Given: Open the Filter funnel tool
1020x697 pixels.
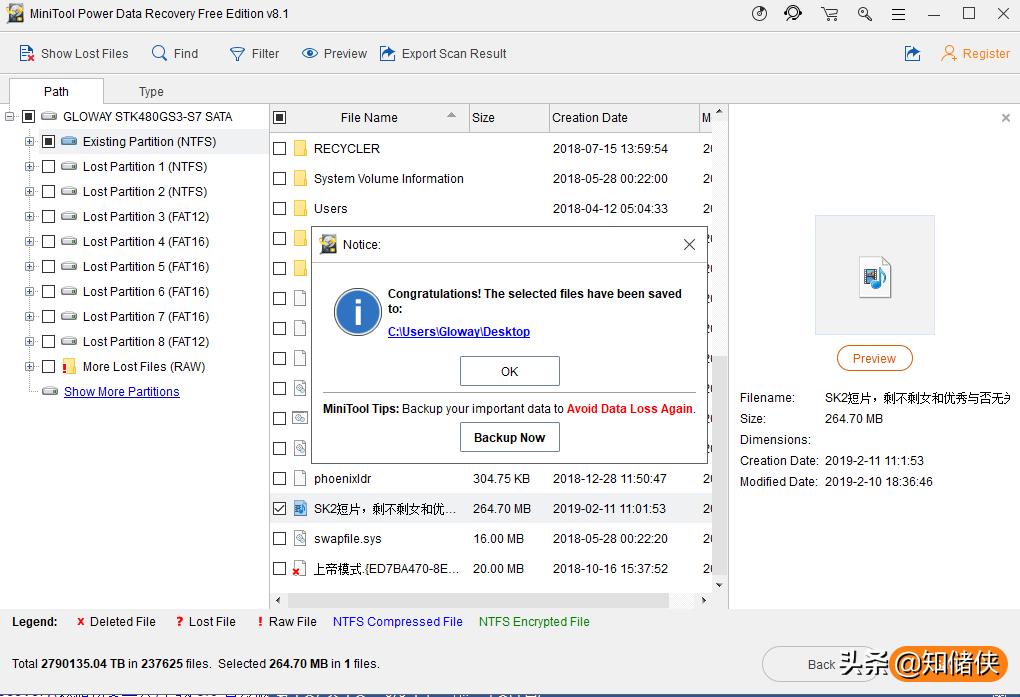Looking at the screenshot, I should (237, 54).
